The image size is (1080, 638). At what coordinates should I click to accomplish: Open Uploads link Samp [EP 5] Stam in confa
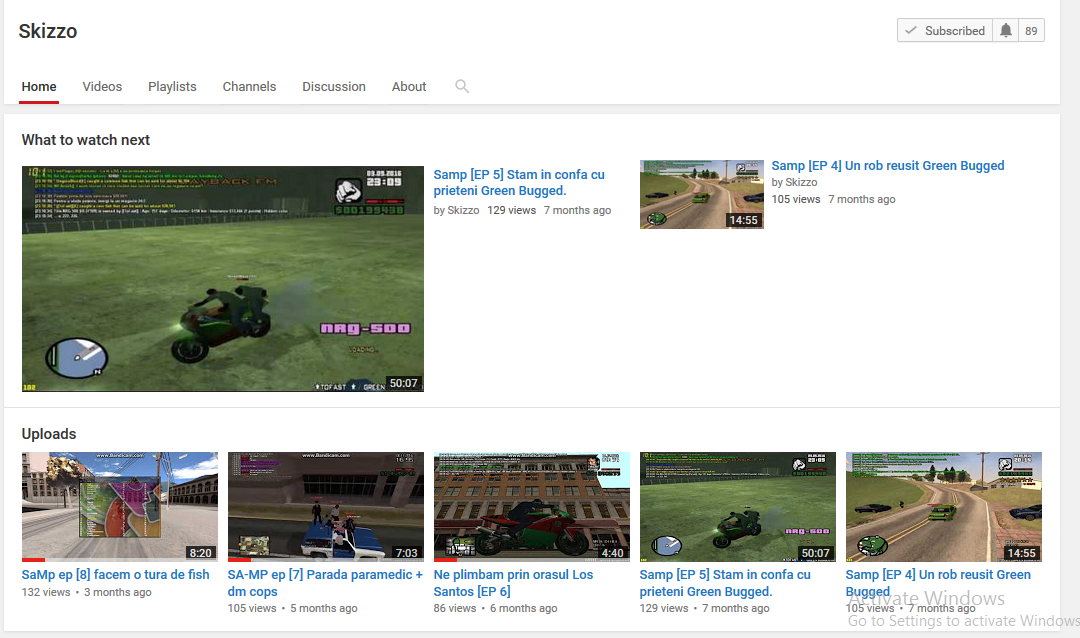click(725, 583)
